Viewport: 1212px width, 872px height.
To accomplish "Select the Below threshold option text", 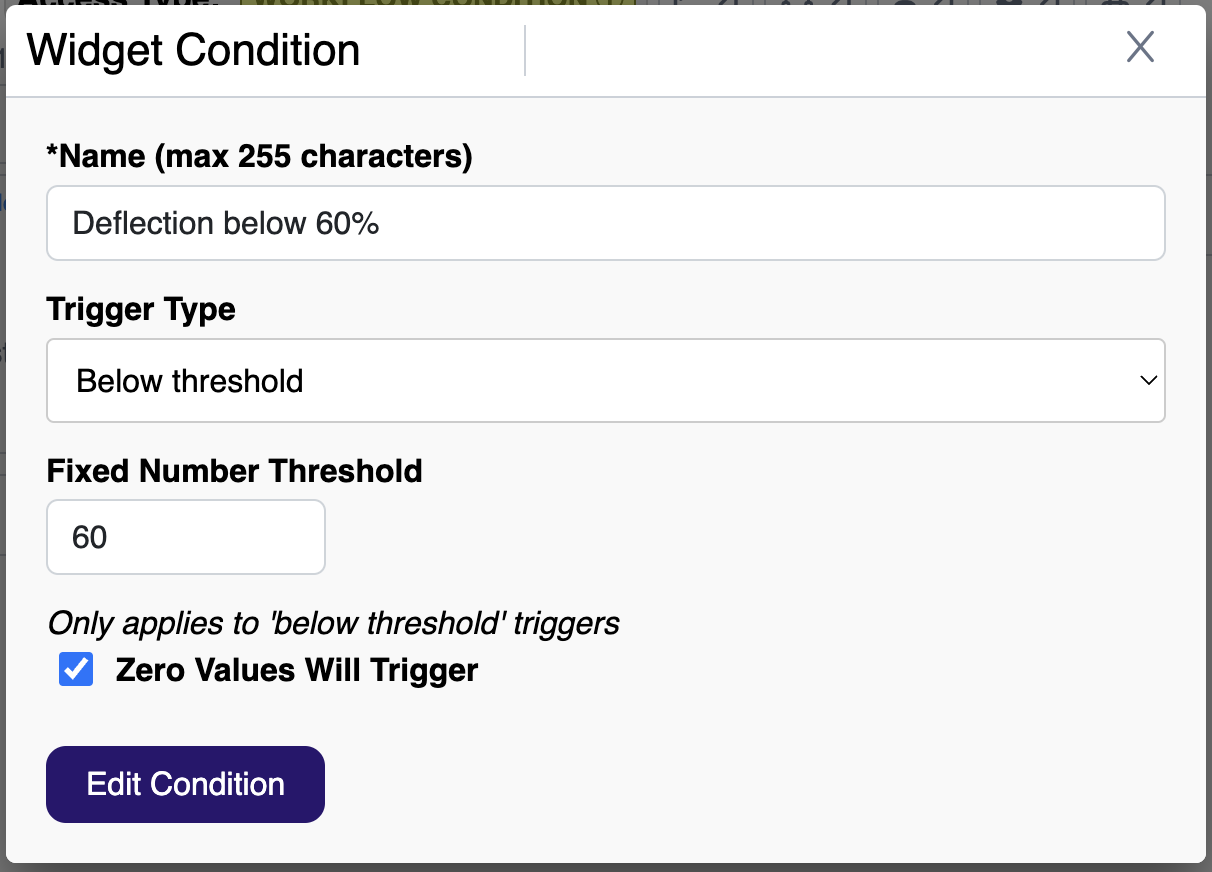I will click(x=190, y=381).
